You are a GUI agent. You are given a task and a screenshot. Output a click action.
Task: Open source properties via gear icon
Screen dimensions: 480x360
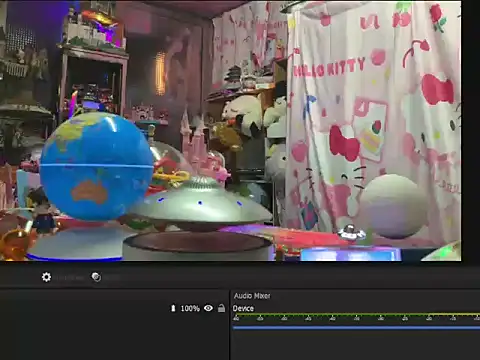pyautogui.click(x=46, y=277)
